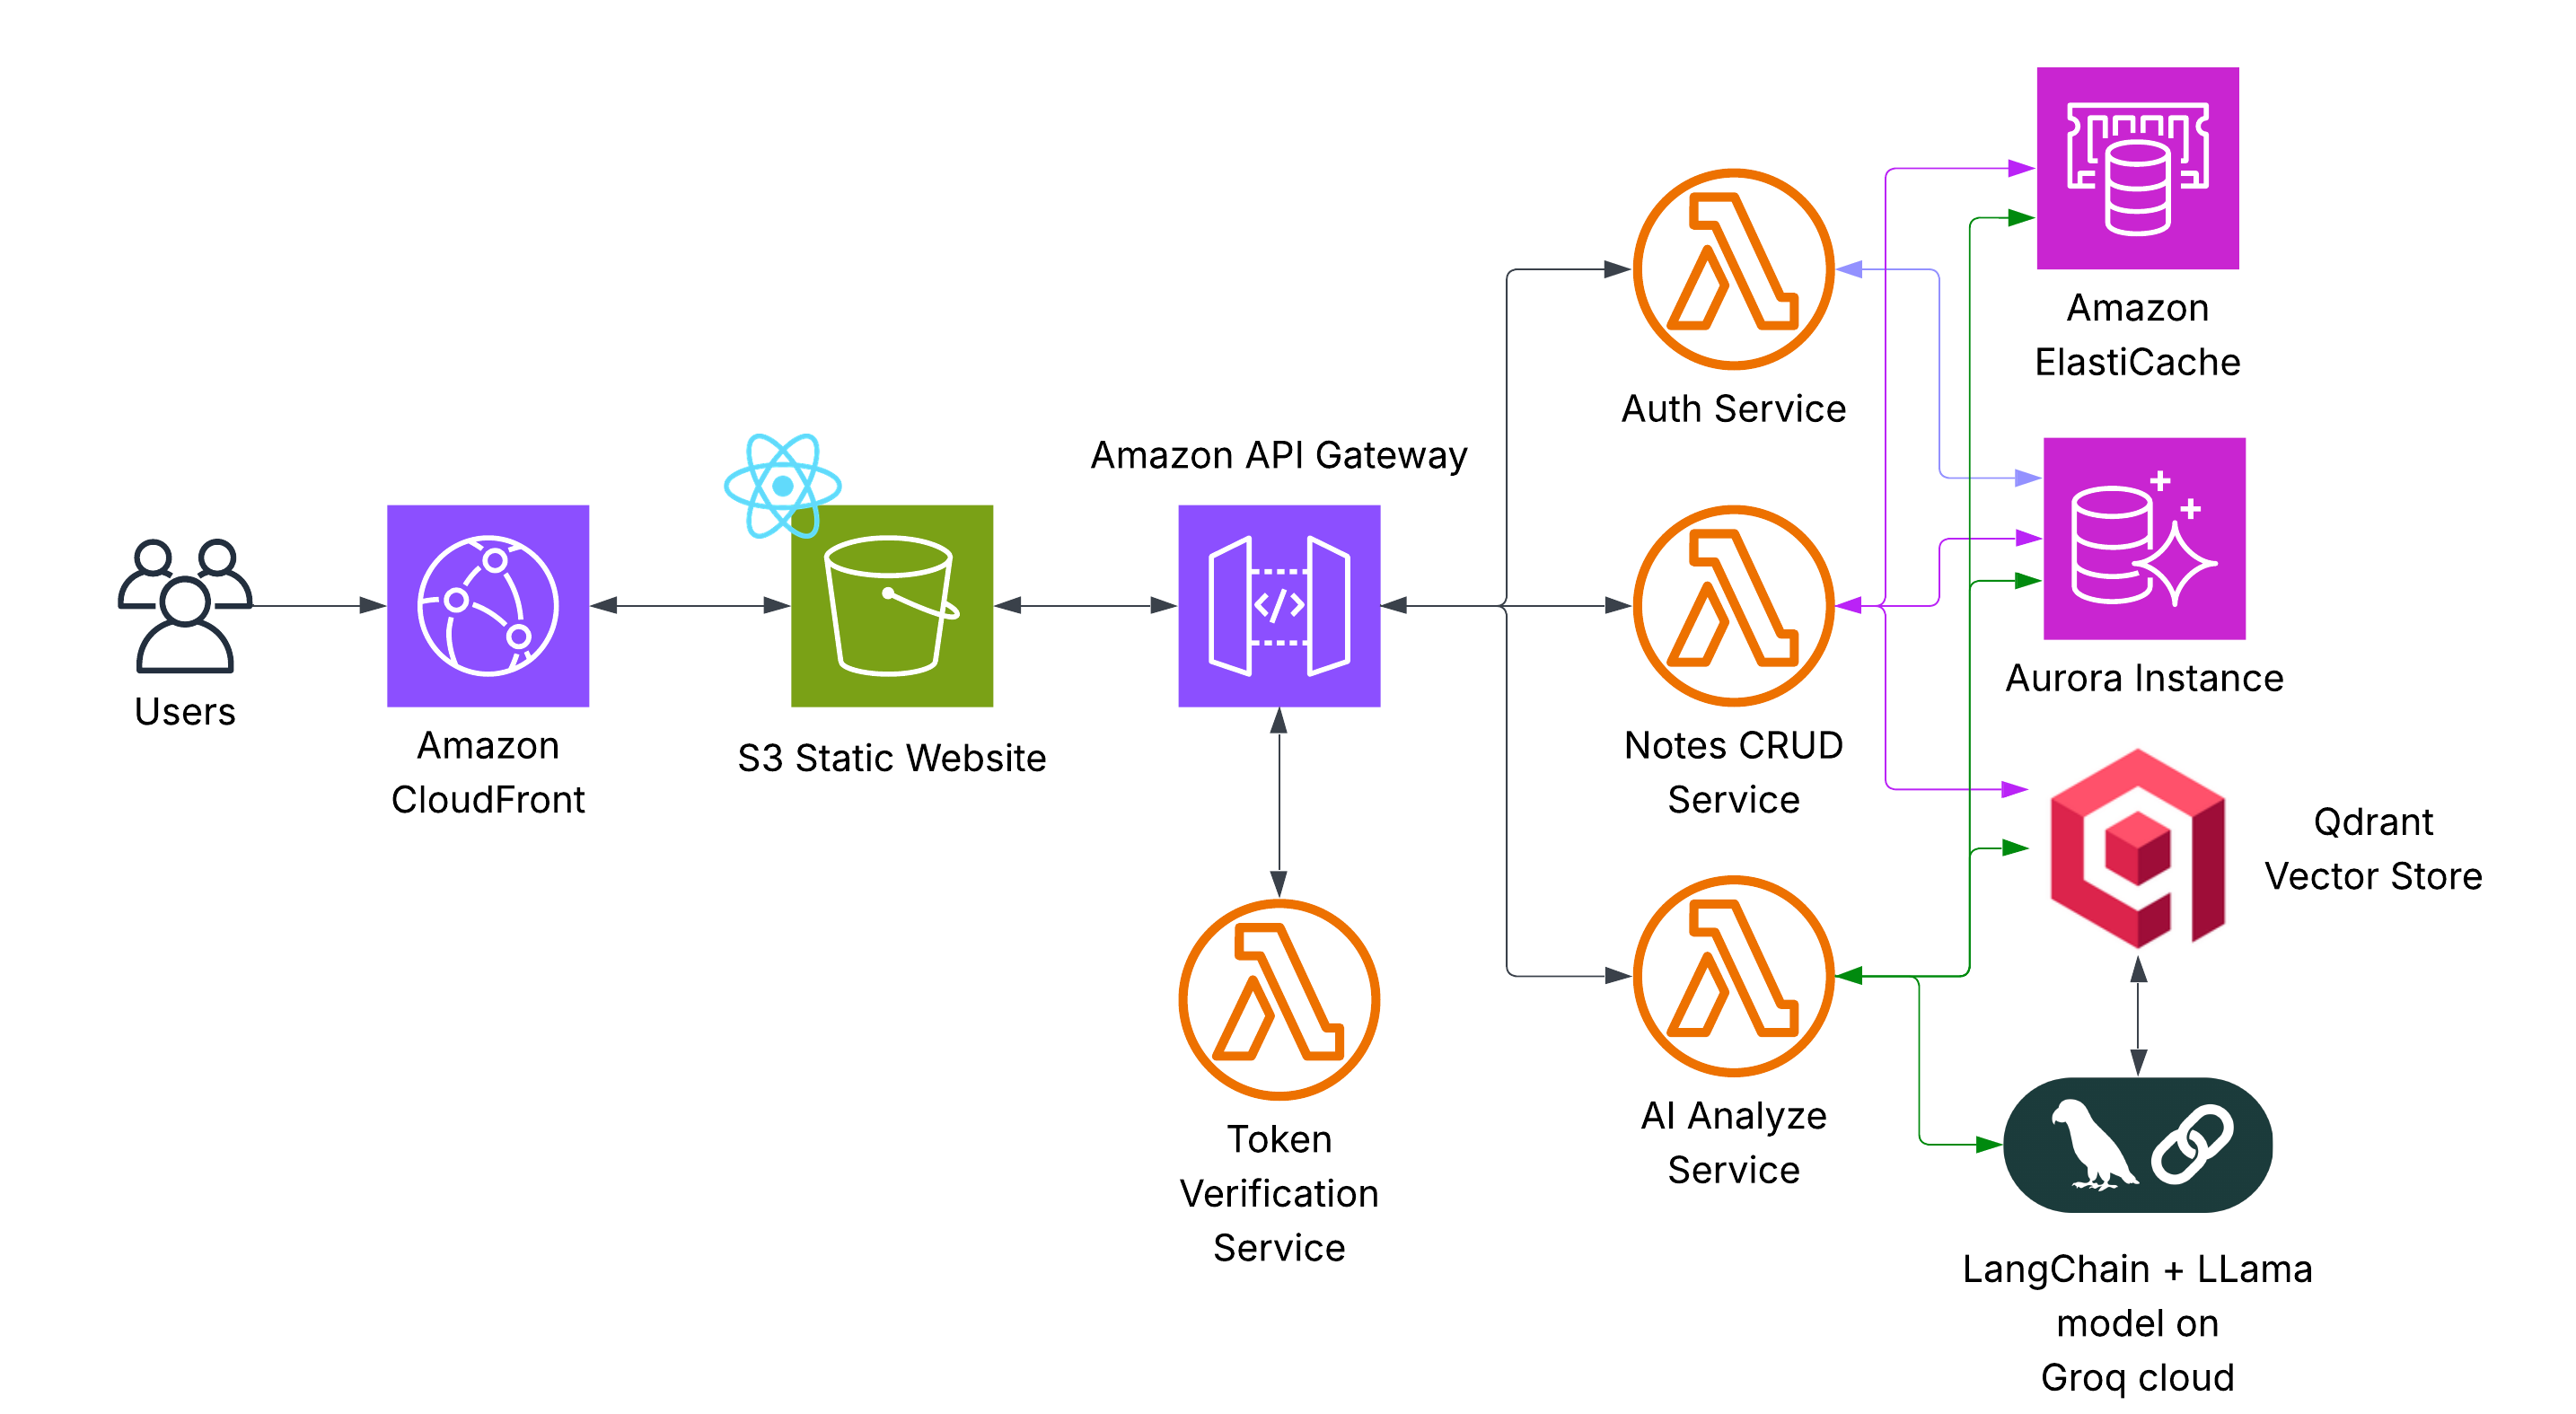Click the React atom logo
This screenshot has width=2576, height=1414.
tap(783, 485)
